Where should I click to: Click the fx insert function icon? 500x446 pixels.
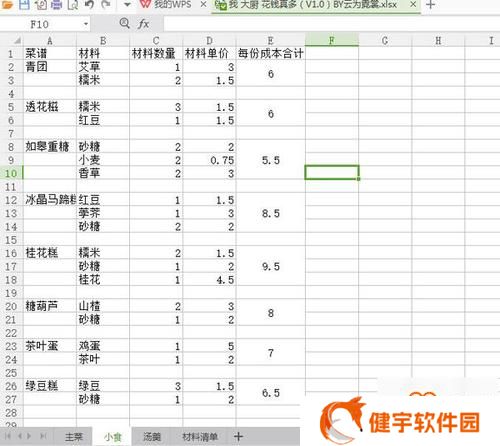(143, 24)
